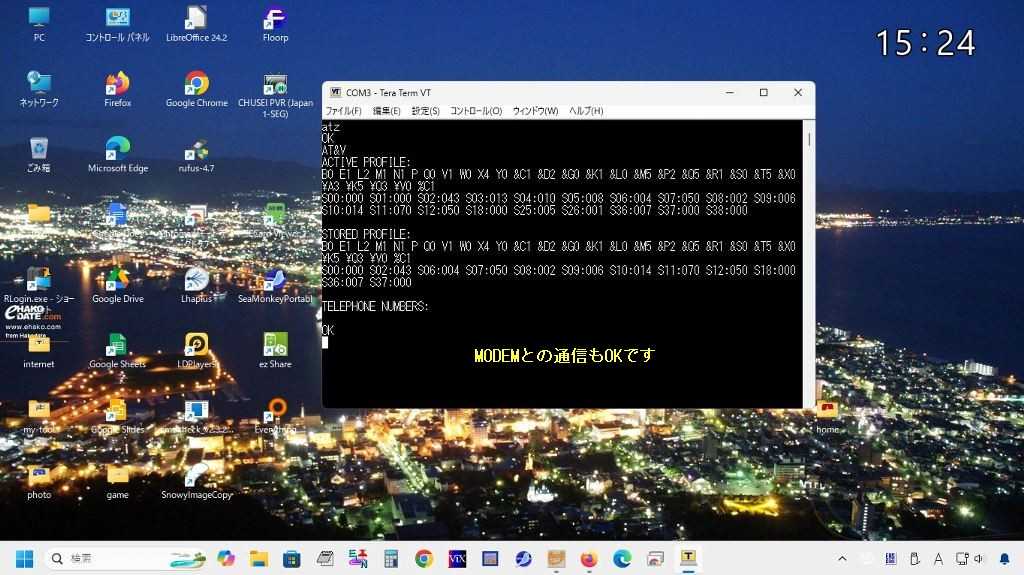Select the SnowyImageCopy desktop icon
The image size is (1024, 575).
[x=196, y=478]
